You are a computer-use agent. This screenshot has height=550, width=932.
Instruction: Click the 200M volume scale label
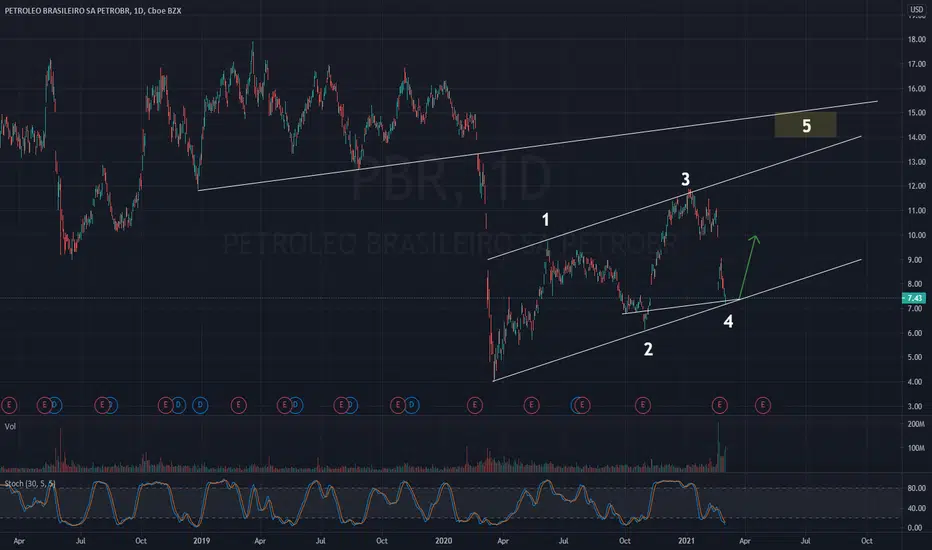tap(916, 425)
